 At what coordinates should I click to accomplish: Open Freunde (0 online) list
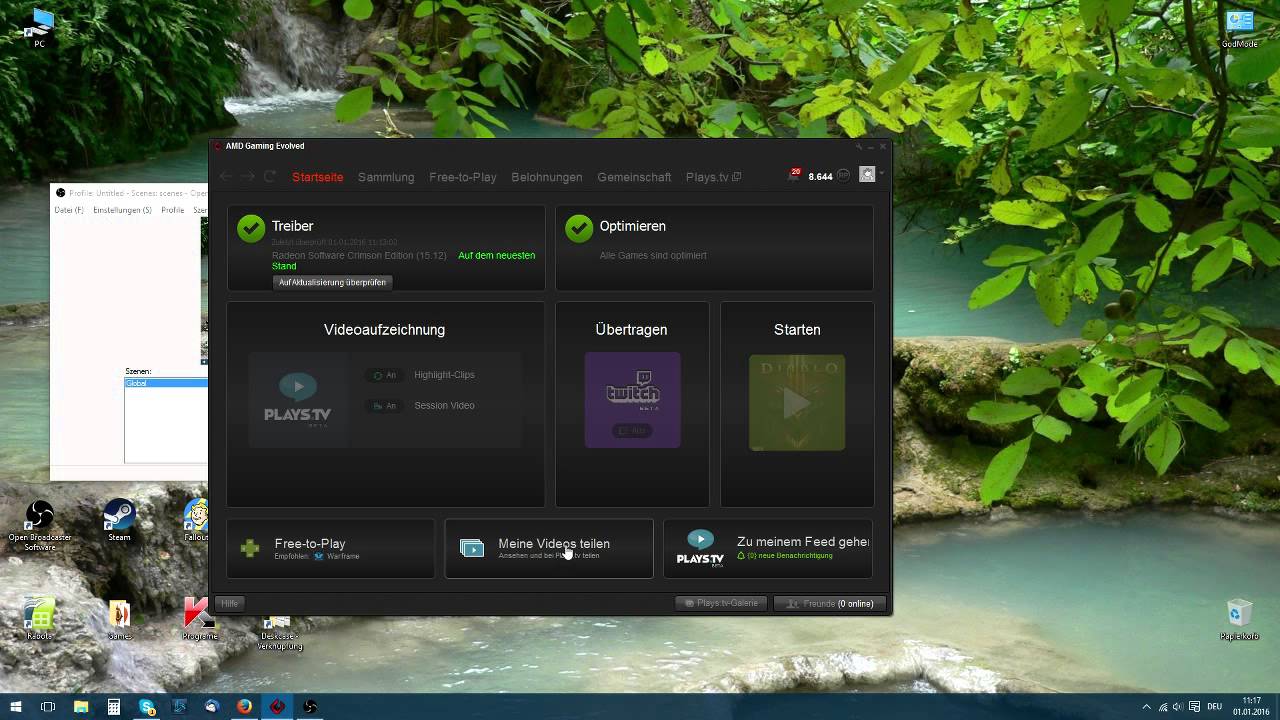(830, 603)
